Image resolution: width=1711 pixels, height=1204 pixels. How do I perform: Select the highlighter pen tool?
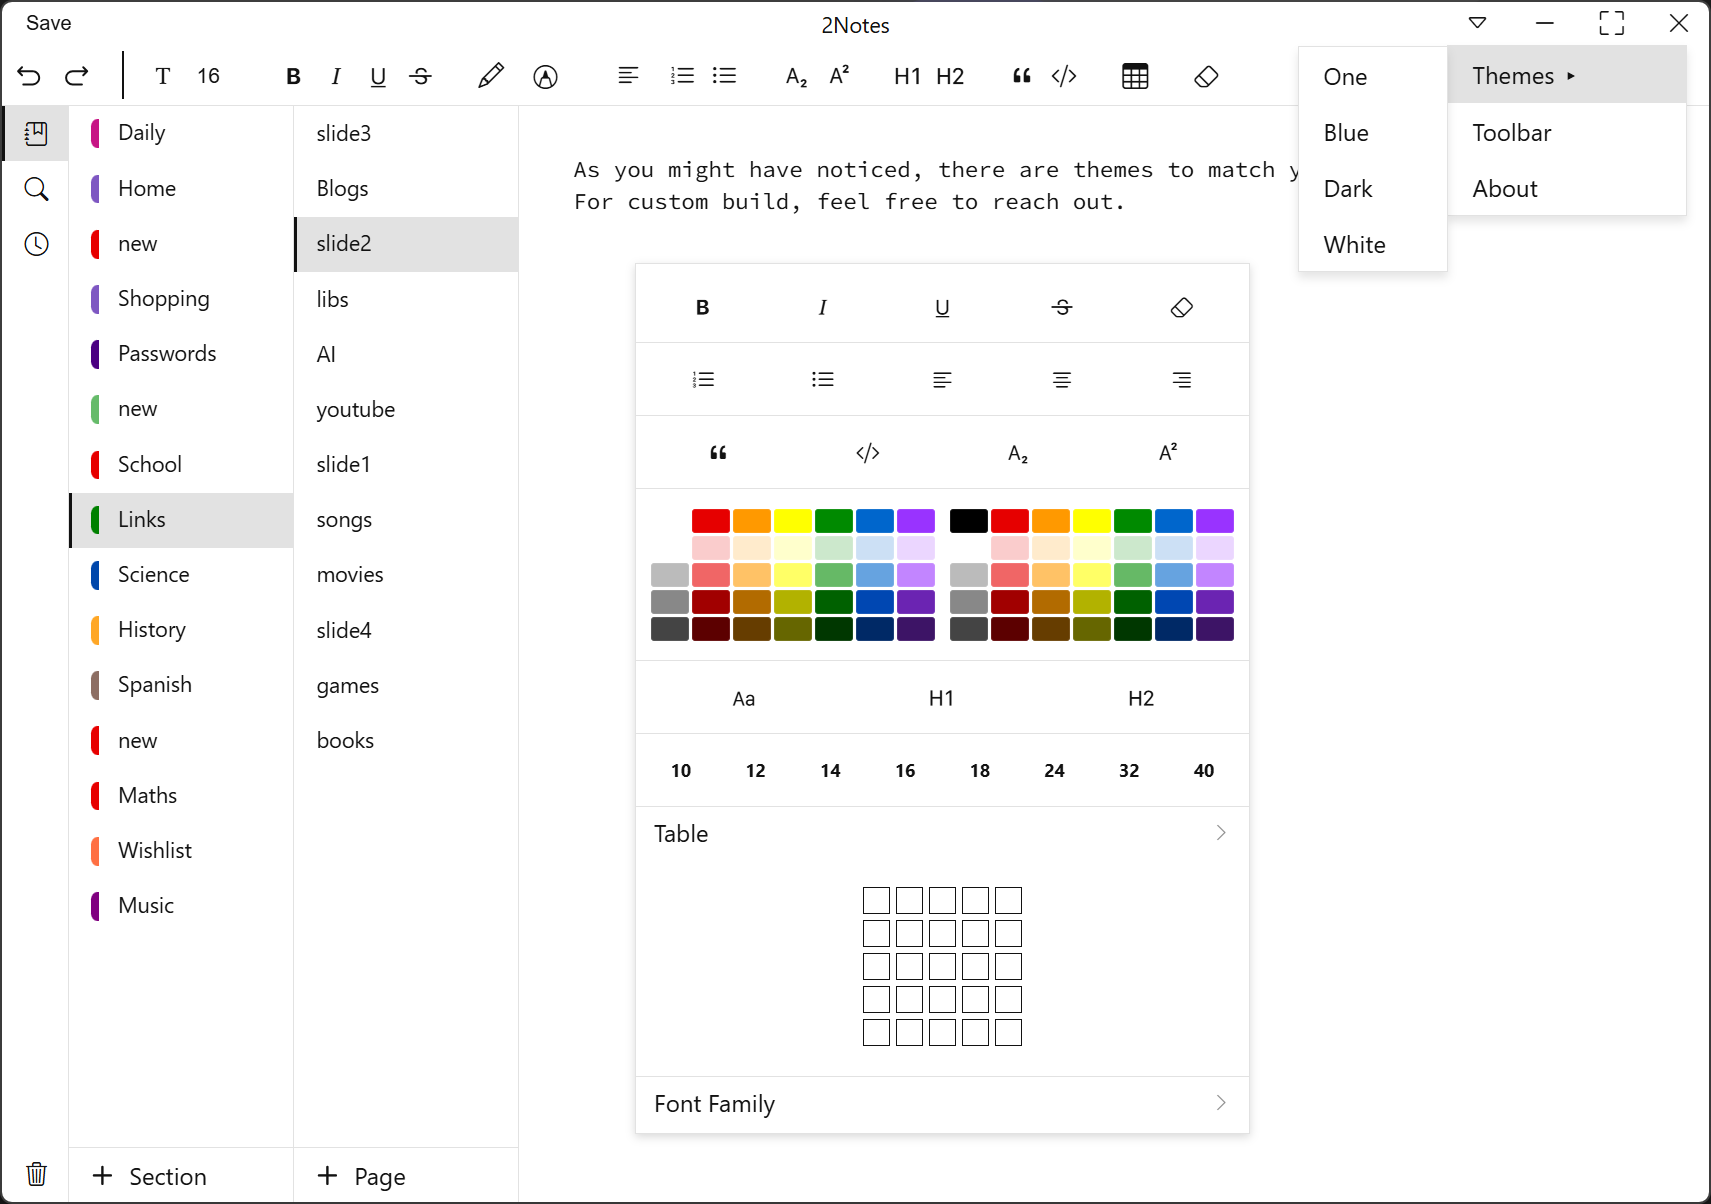coord(490,76)
